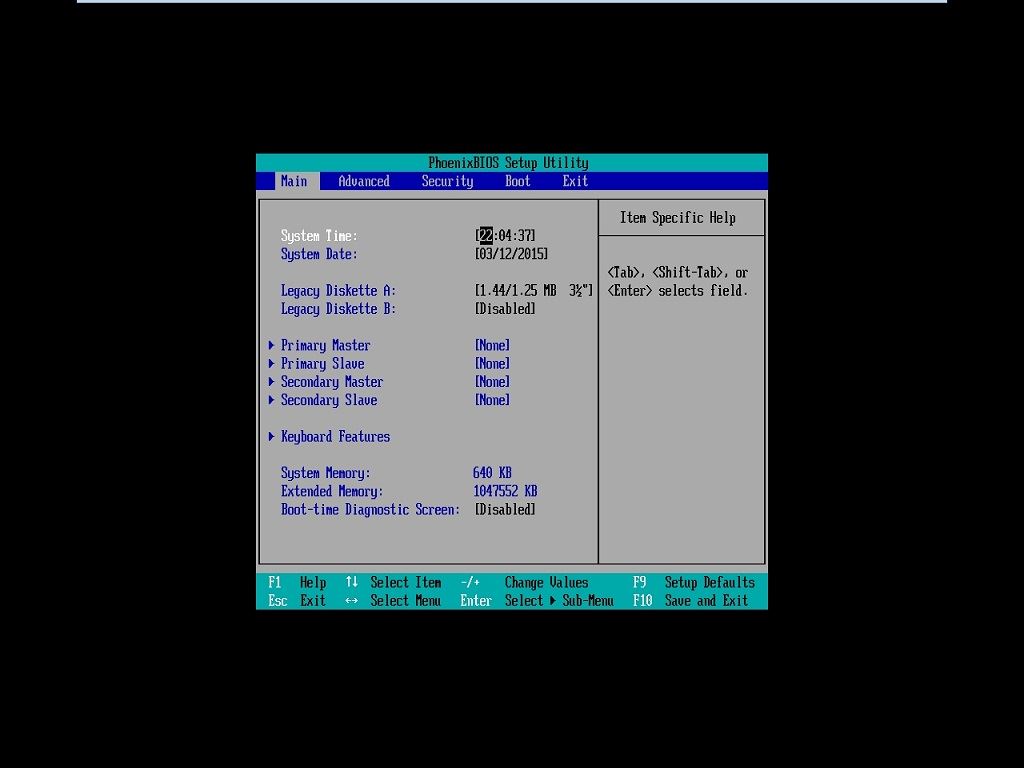Select the highlighted hour field 22

486,235
